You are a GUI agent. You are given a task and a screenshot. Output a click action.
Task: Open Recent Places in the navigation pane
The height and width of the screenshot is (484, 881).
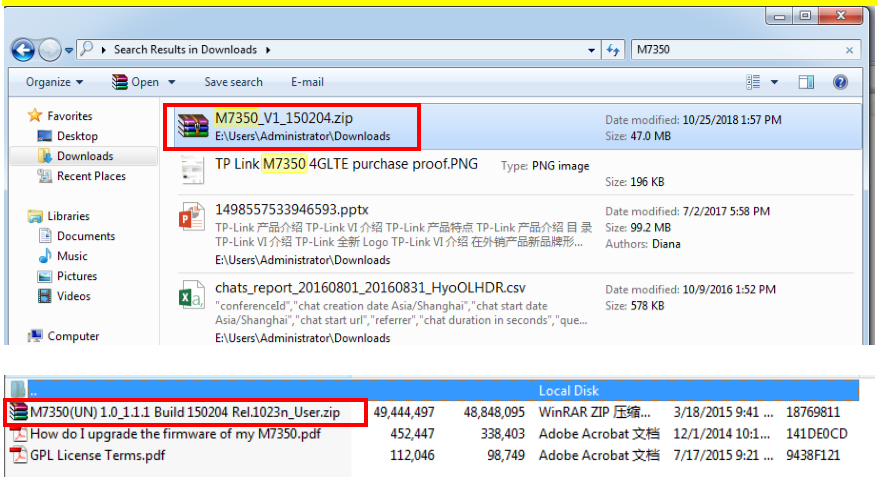coord(91,177)
